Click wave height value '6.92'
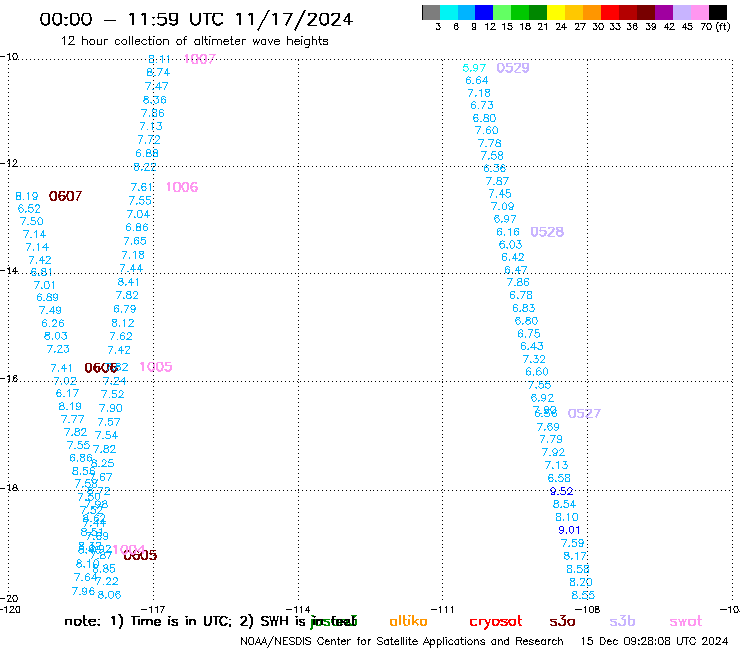The image size is (740, 650). (542, 398)
